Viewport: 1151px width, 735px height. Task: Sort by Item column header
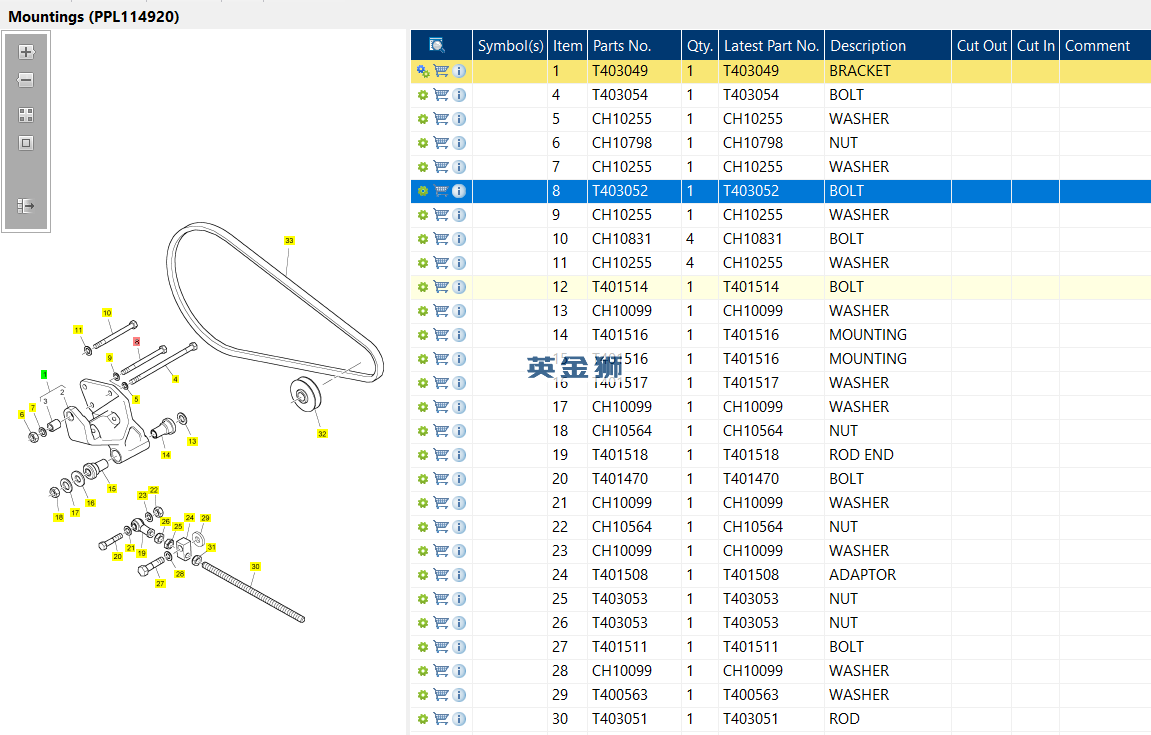[567, 46]
